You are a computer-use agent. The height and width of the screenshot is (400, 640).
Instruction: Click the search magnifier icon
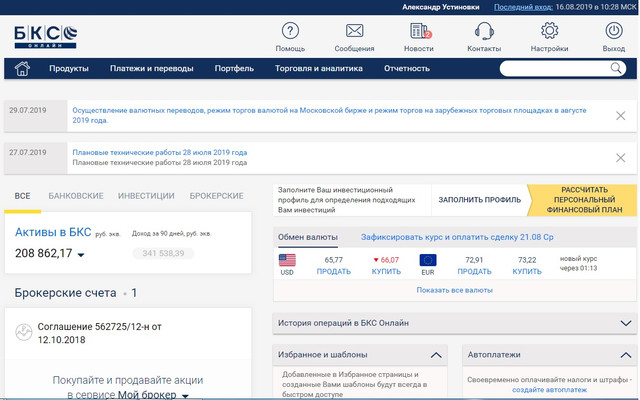[x=617, y=68]
